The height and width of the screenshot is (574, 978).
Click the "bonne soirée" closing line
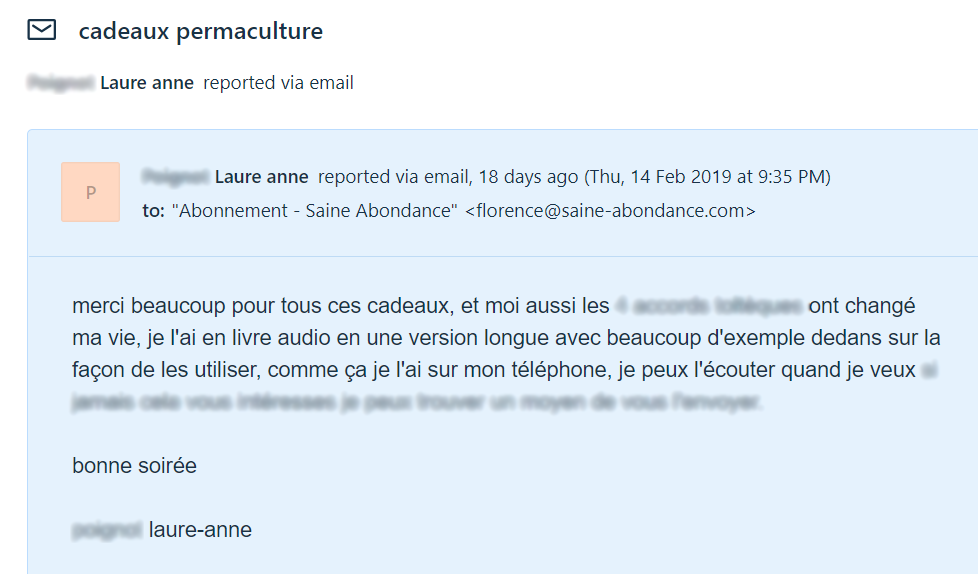click(134, 465)
